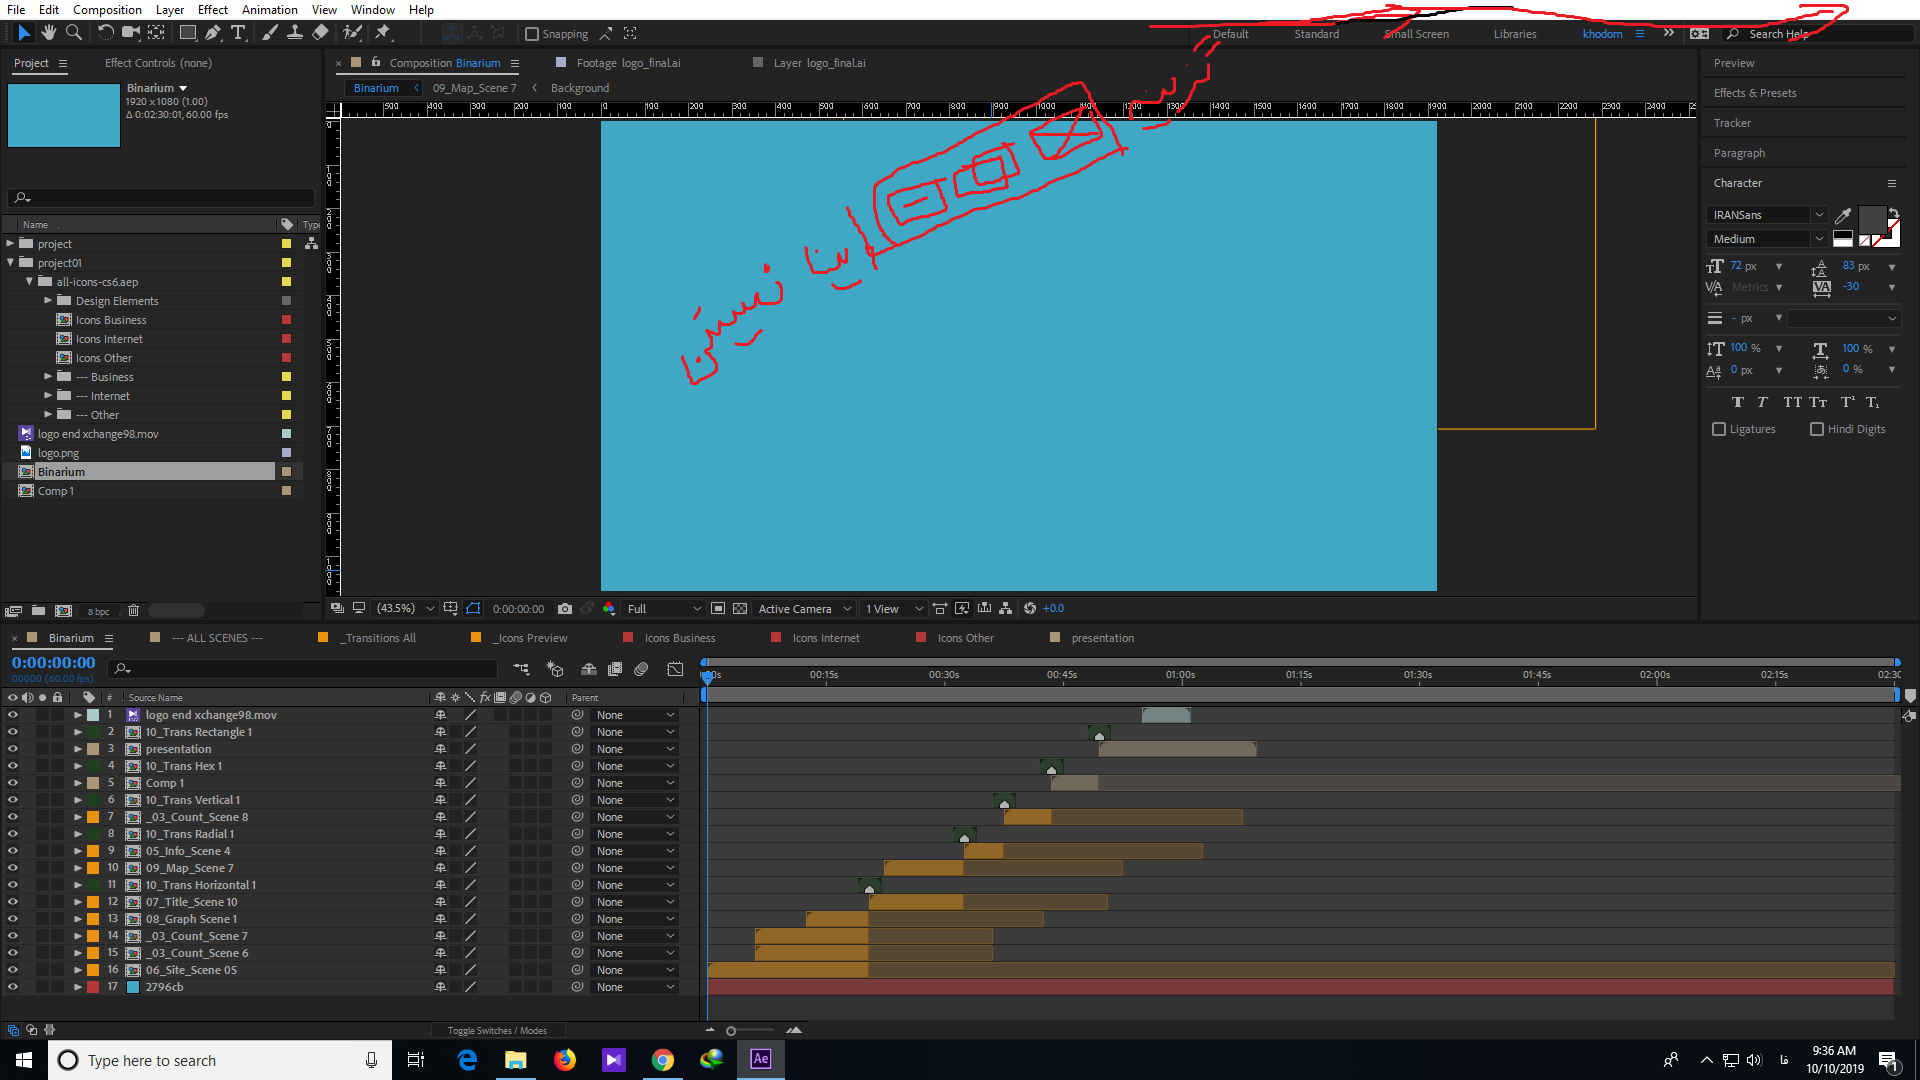The image size is (1920, 1080).
Task: Enable Ligatures checkbox in Character panel
Action: (x=1720, y=429)
